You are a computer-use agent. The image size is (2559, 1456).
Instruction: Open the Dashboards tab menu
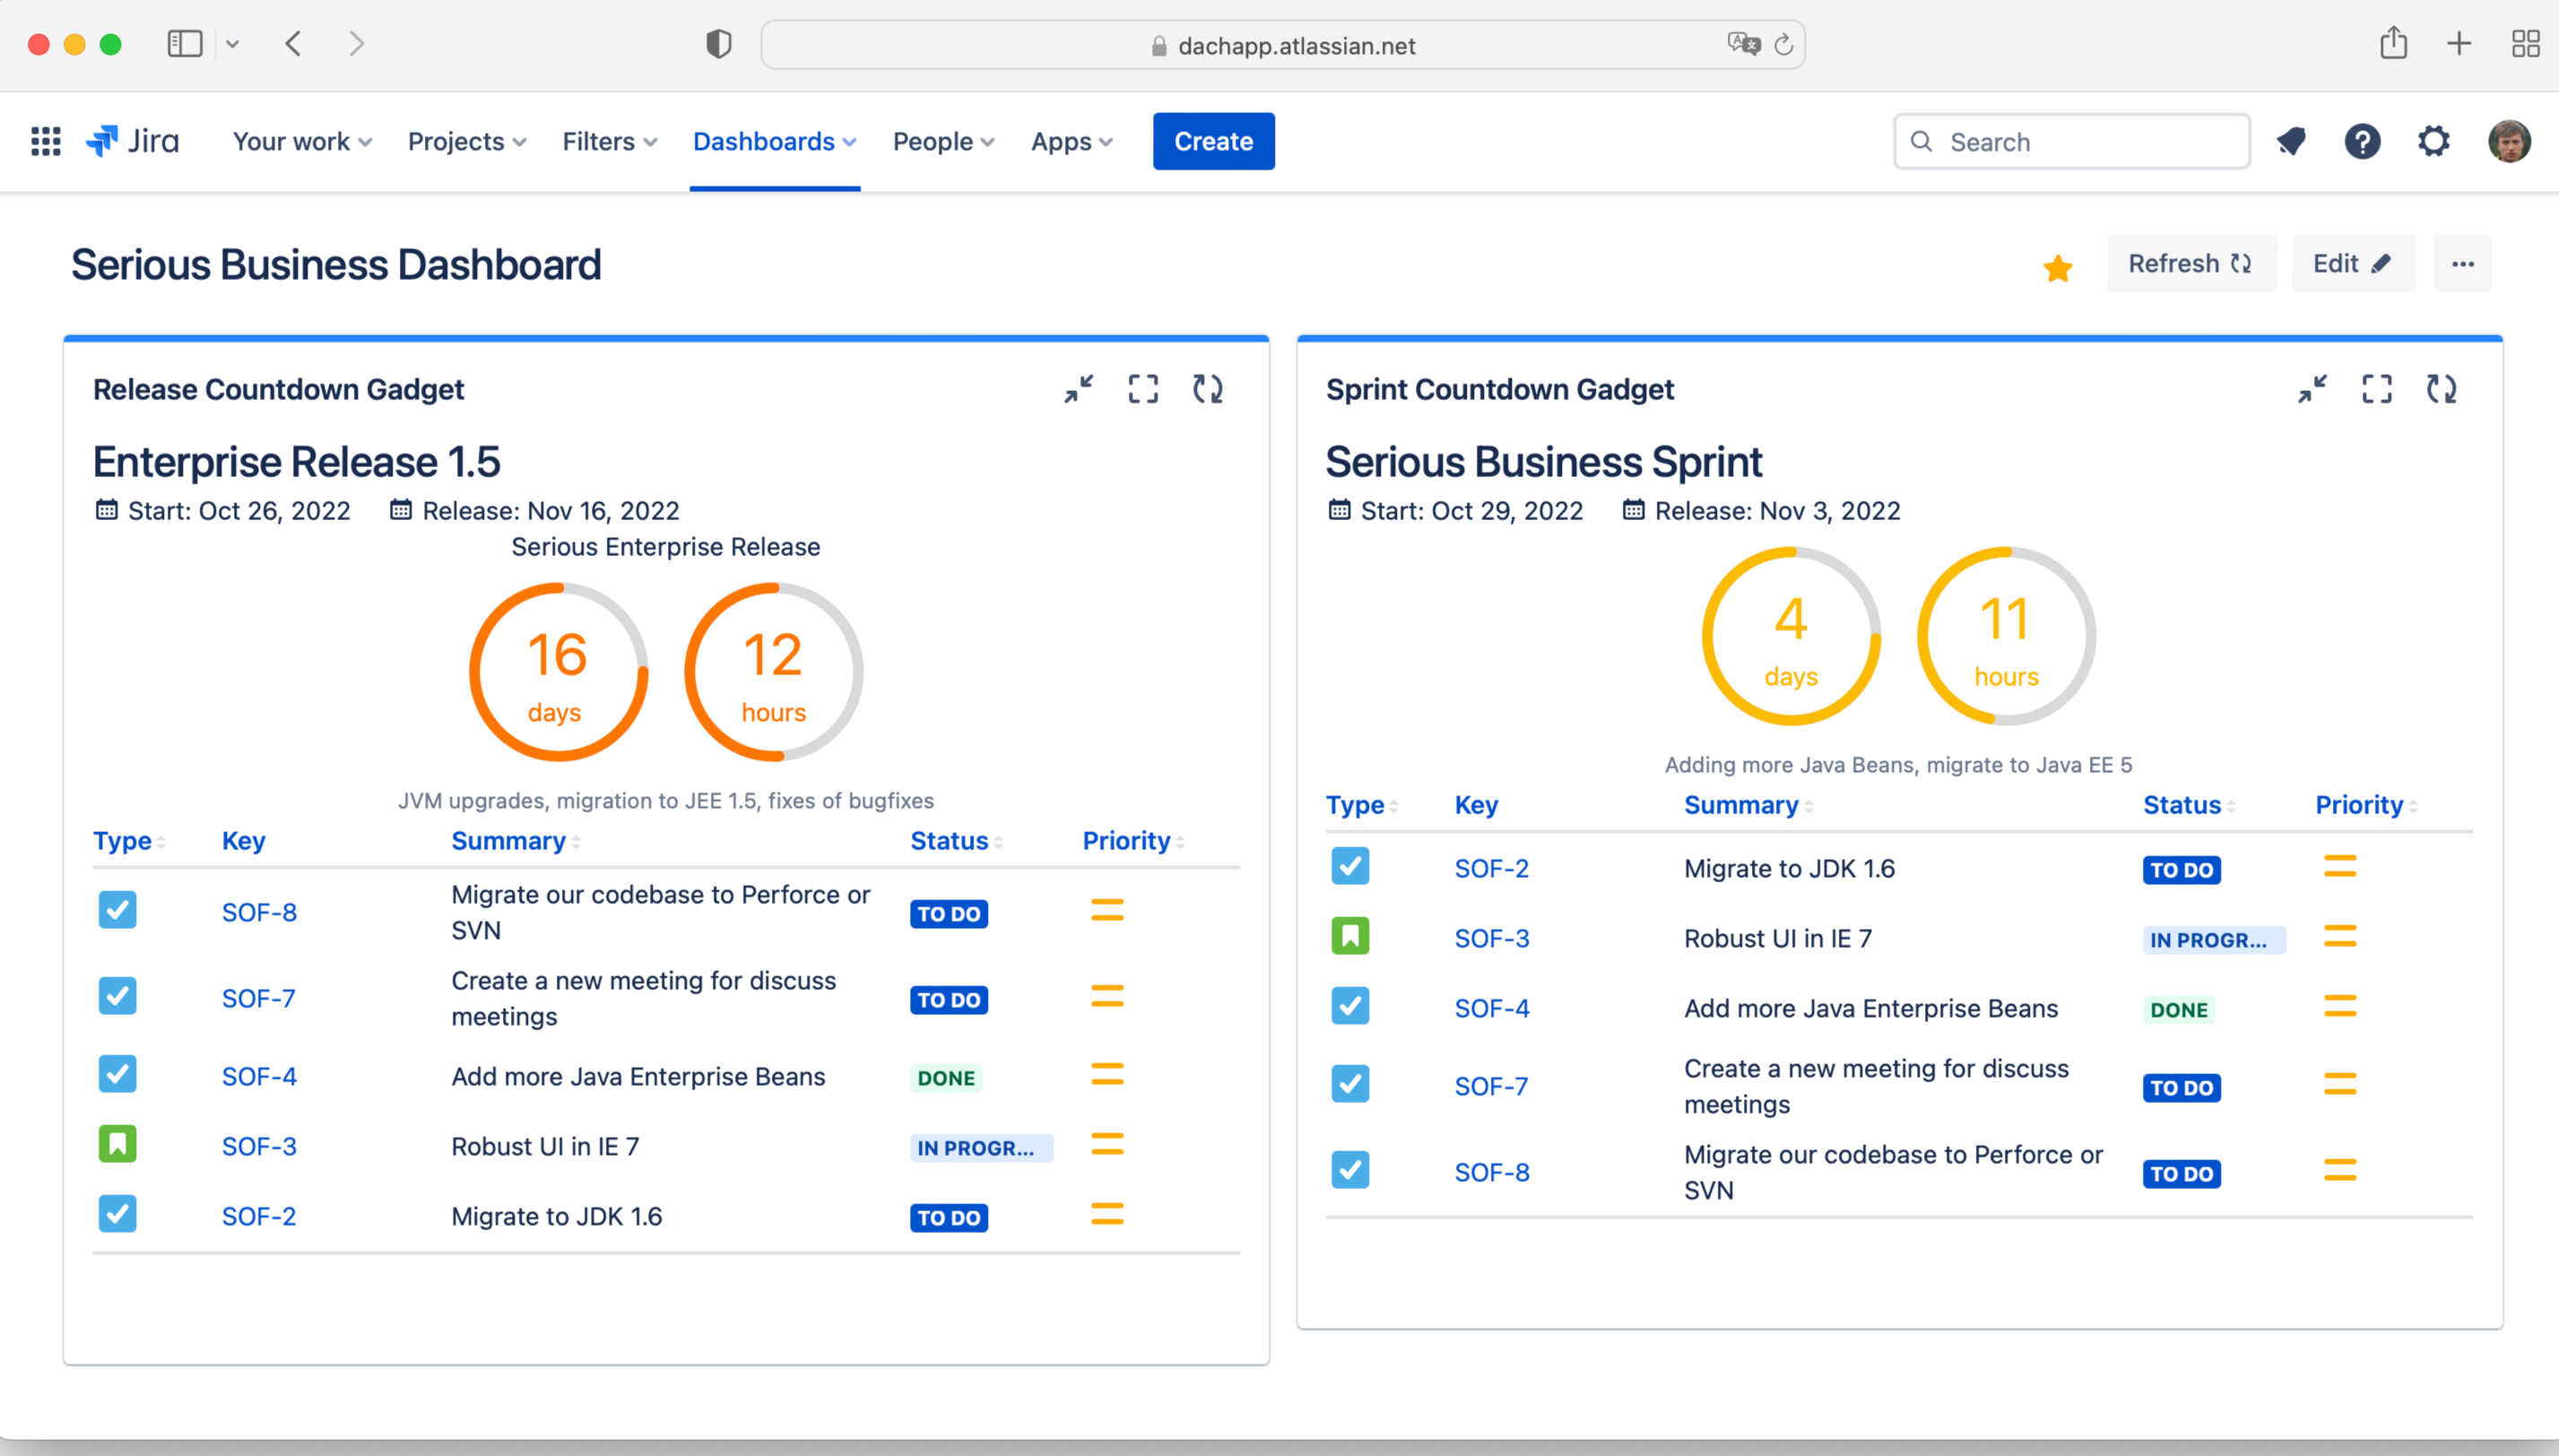point(774,141)
